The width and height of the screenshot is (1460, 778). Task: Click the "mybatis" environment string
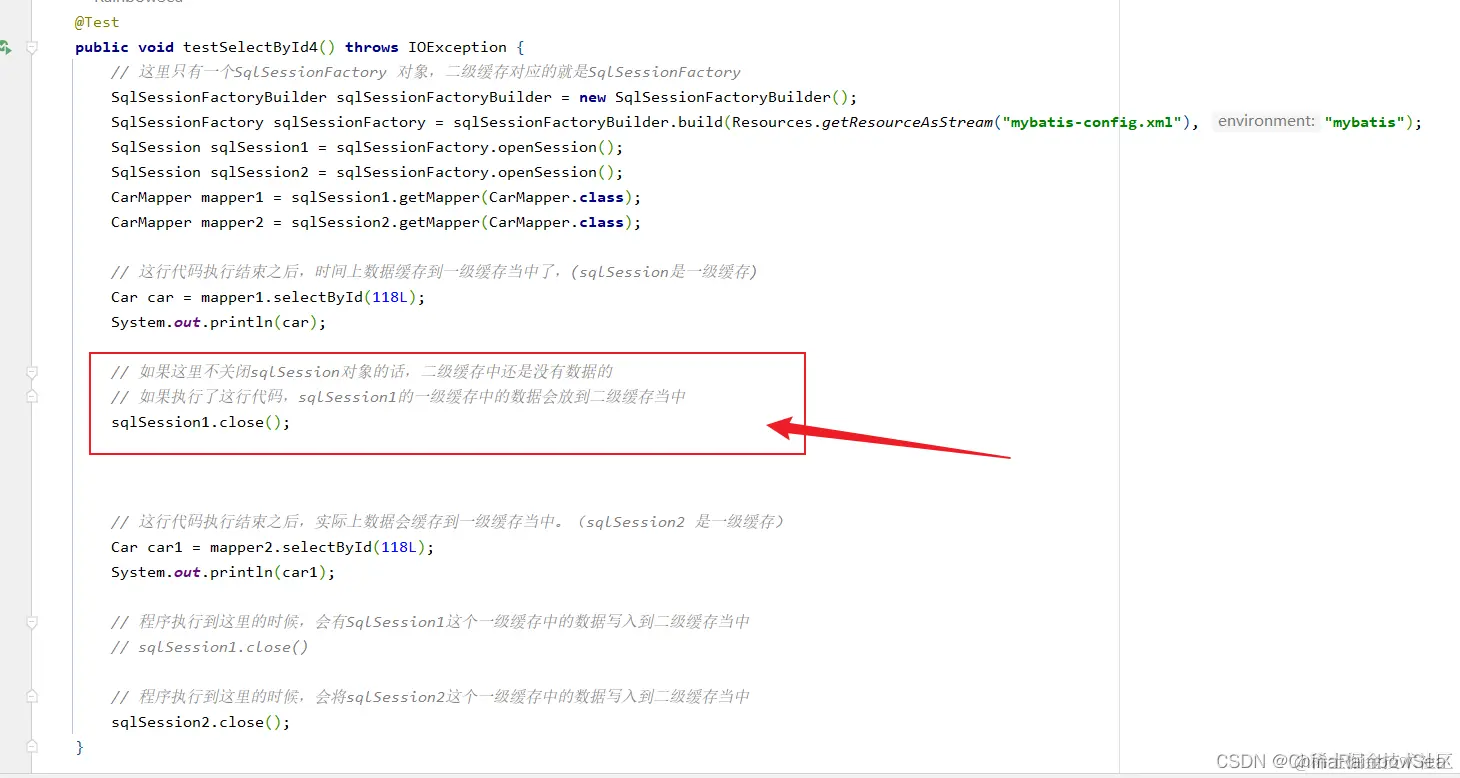point(1364,122)
